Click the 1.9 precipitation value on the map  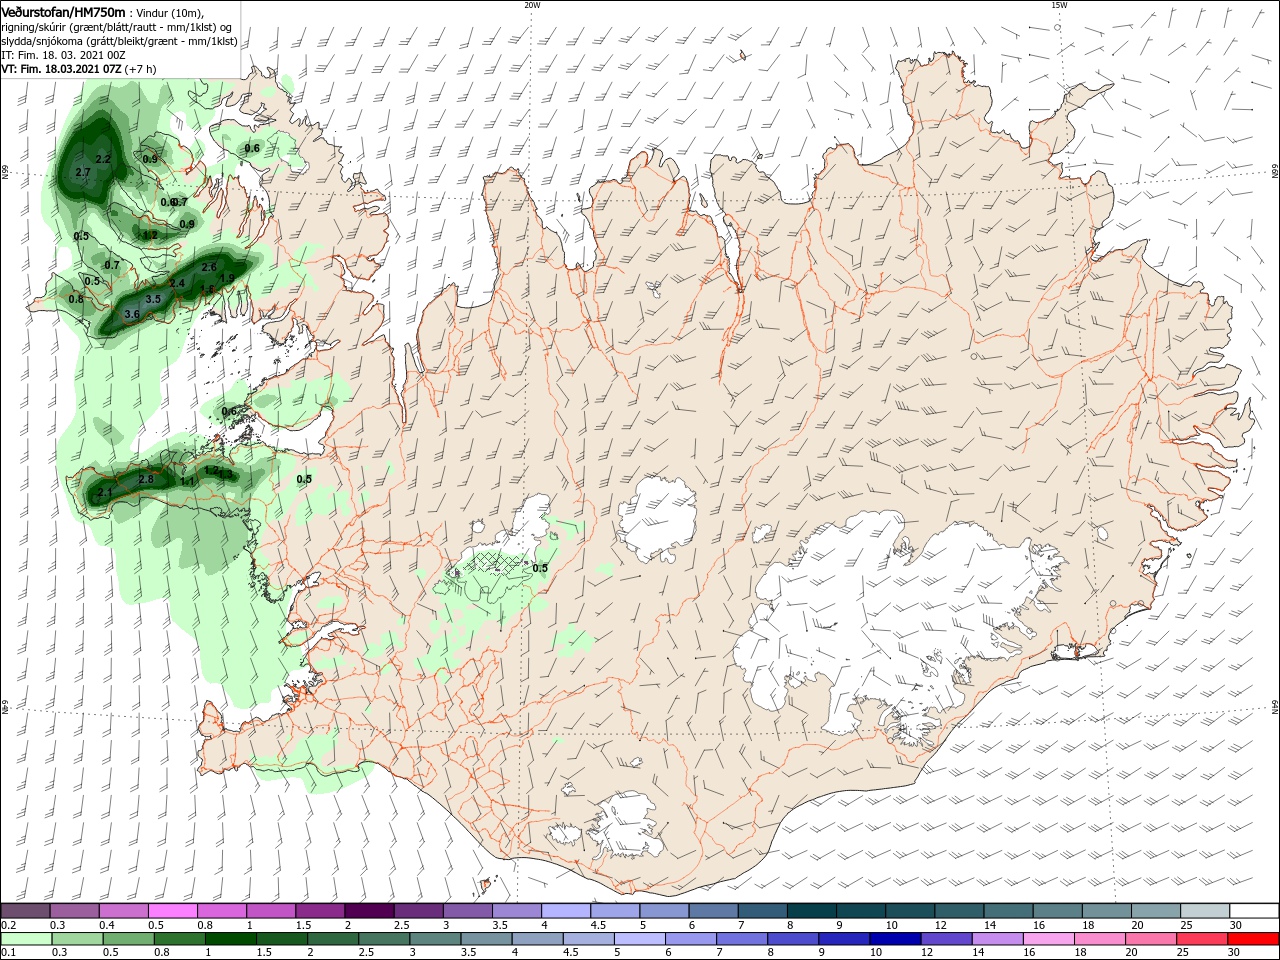227,278
